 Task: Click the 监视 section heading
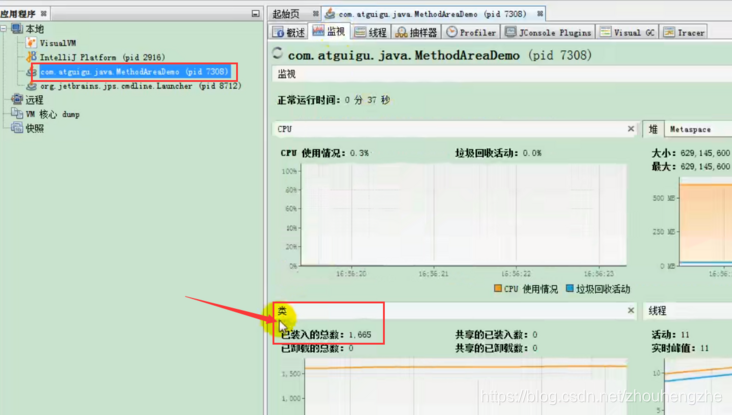click(x=287, y=74)
